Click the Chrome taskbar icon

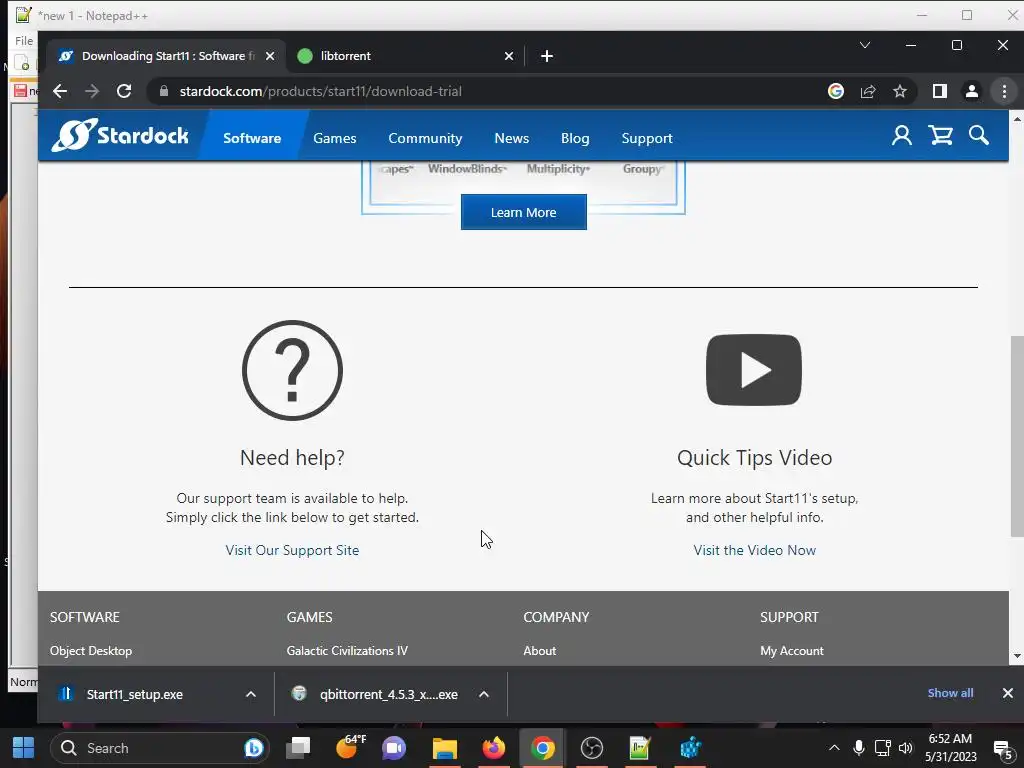coord(543,748)
